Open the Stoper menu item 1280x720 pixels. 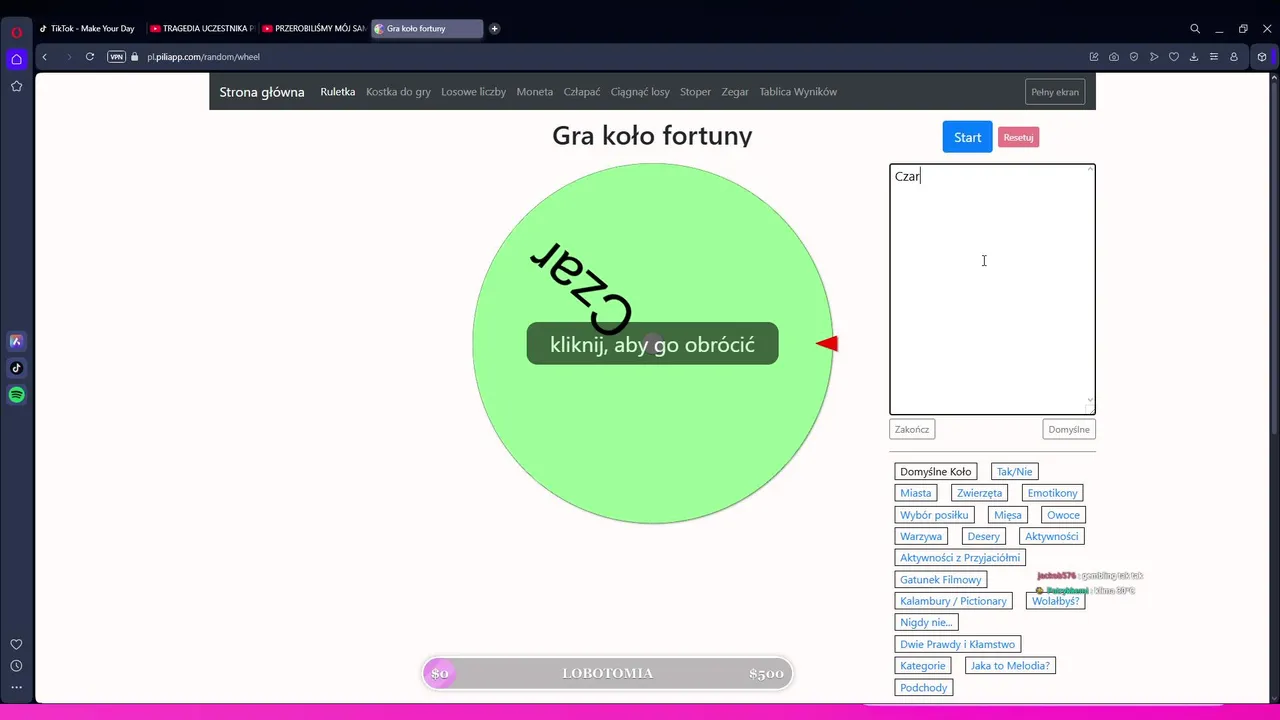tap(695, 92)
